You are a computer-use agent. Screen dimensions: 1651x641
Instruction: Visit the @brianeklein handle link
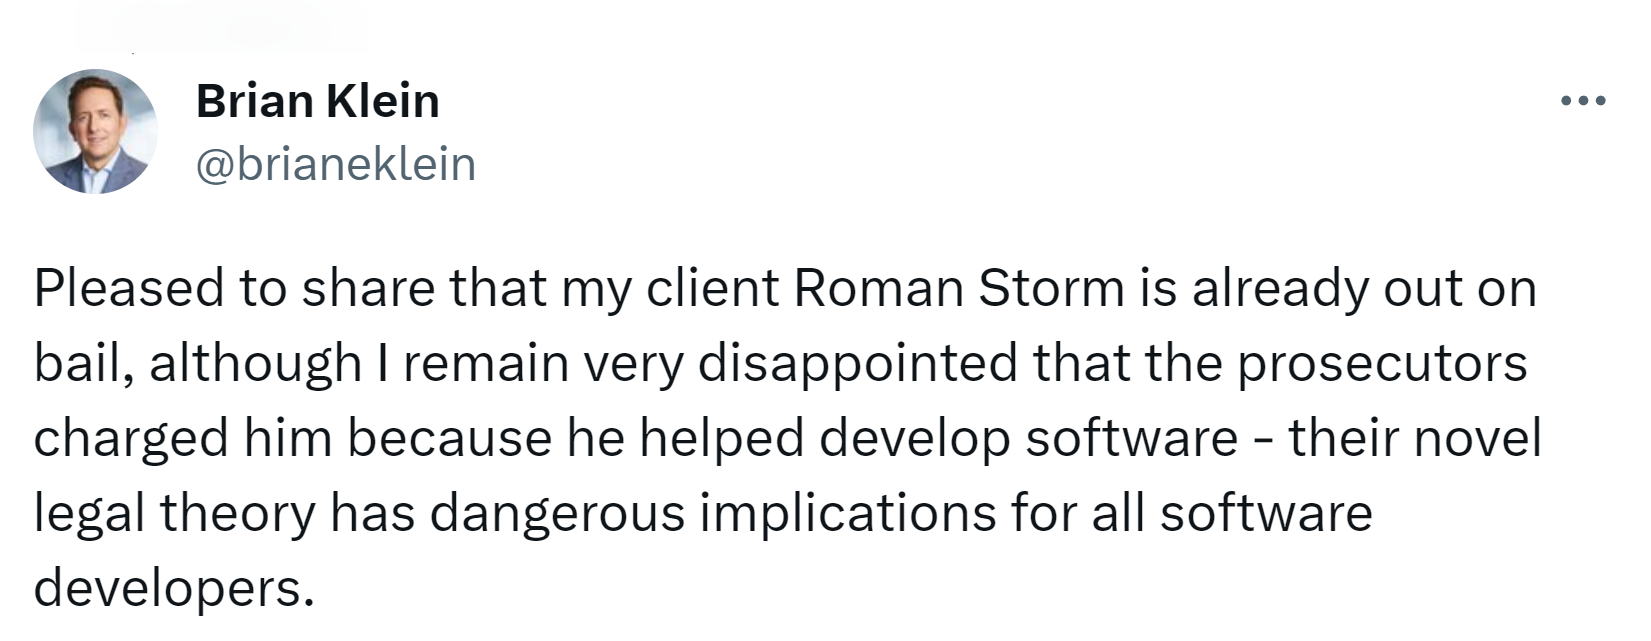[336, 164]
